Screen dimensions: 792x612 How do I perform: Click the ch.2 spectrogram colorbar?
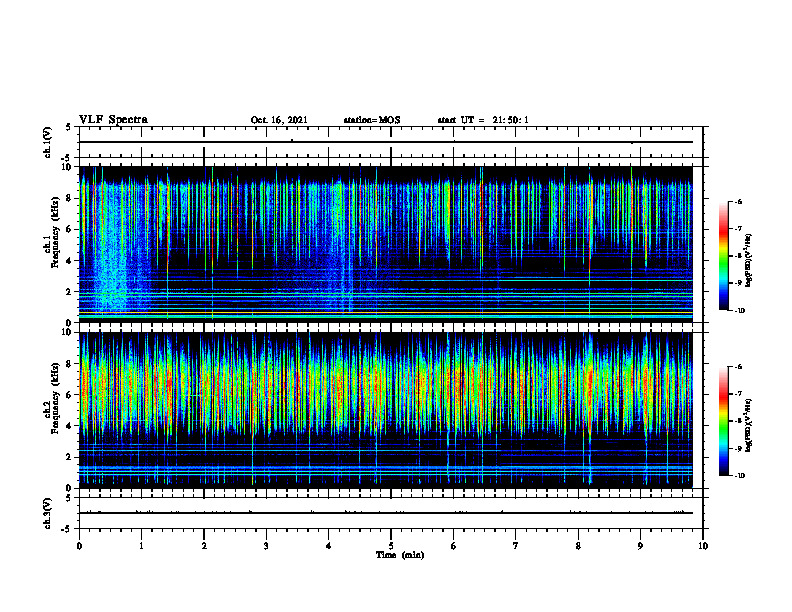coord(723,421)
